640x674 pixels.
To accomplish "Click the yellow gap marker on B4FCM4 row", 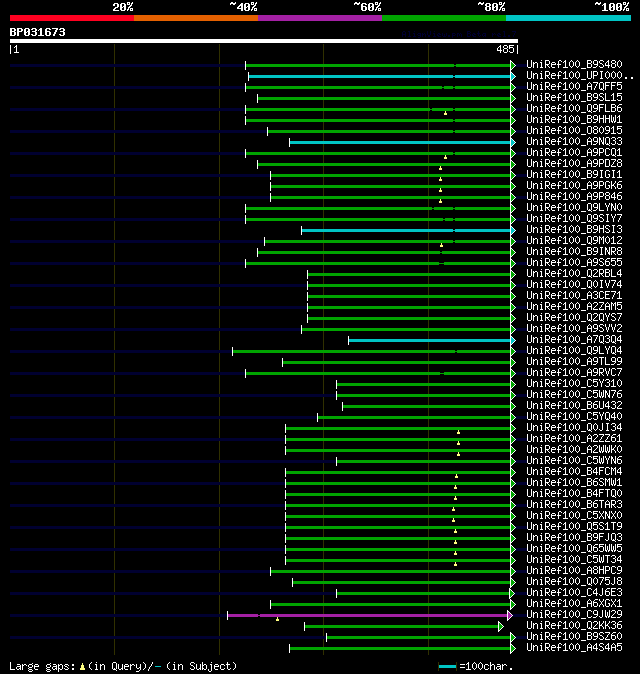I will tap(456, 476).
